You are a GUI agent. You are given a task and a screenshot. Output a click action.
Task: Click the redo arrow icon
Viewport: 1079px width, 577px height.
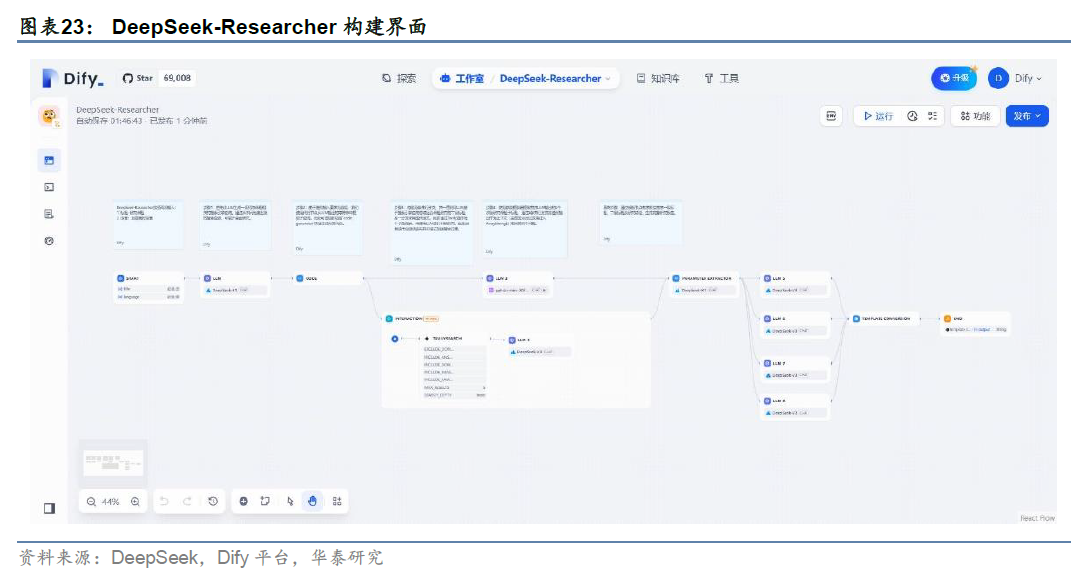[x=187, y=501]
